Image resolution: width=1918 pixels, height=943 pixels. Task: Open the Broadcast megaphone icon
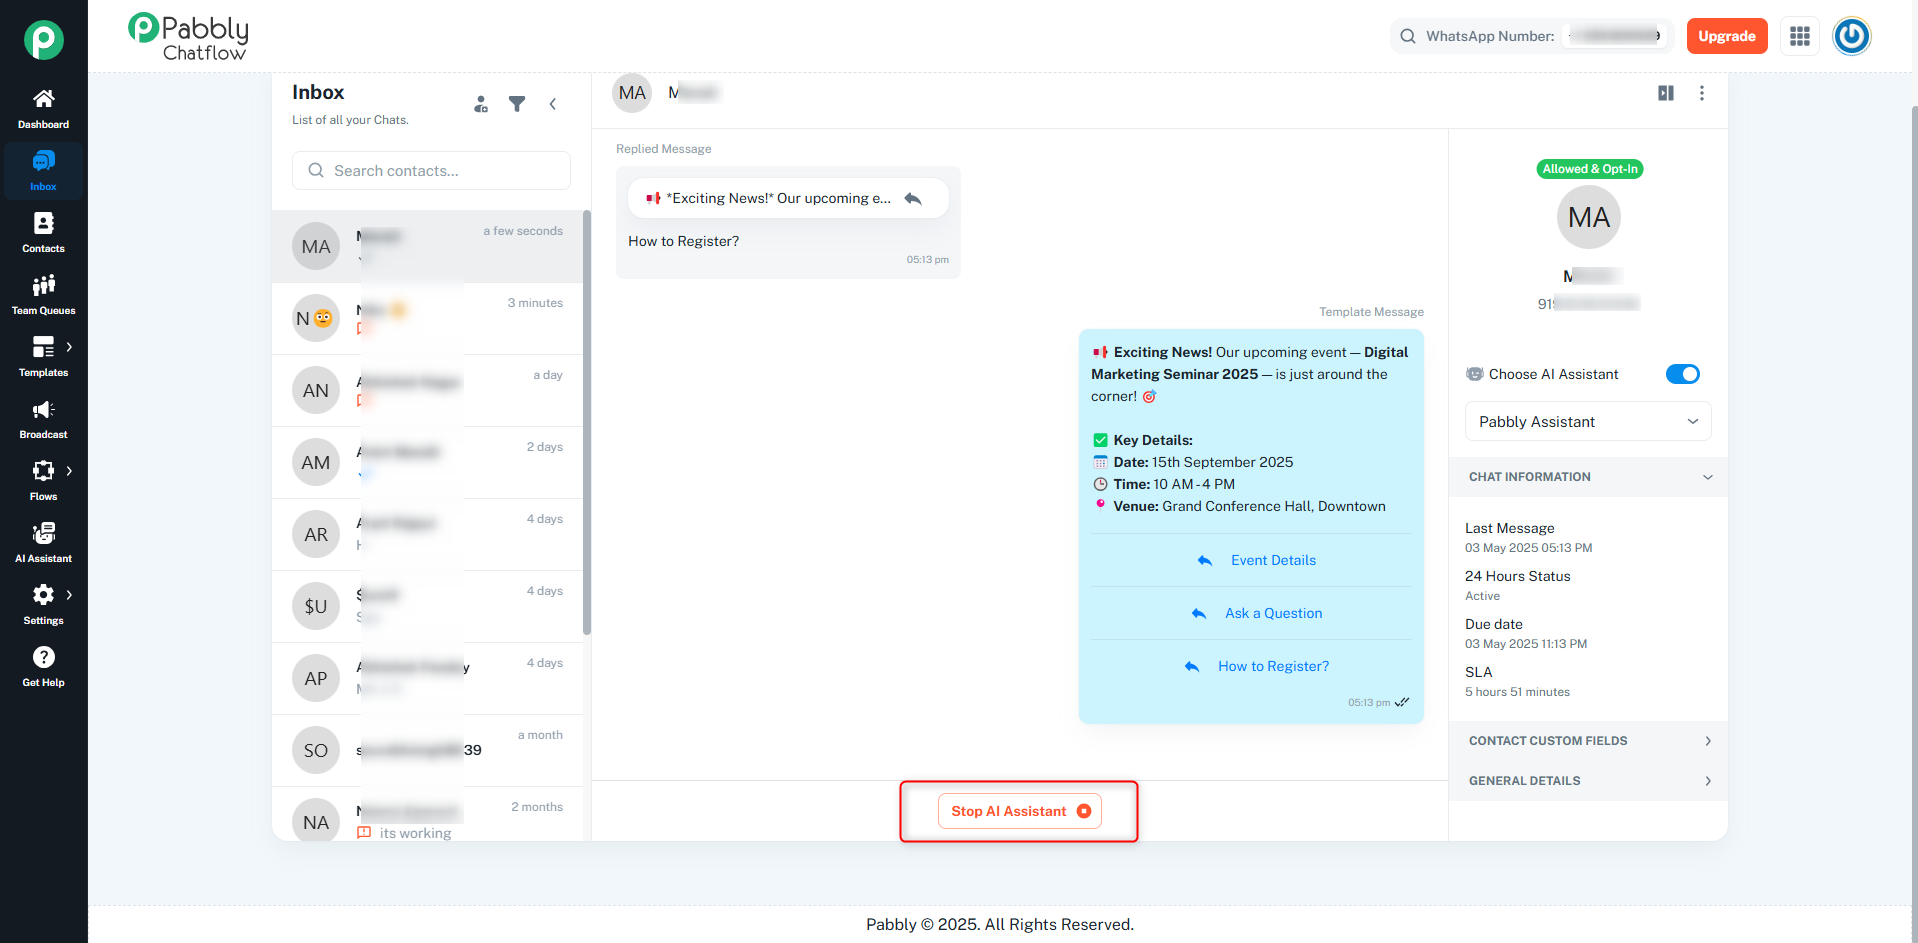[x=43, y=410]
